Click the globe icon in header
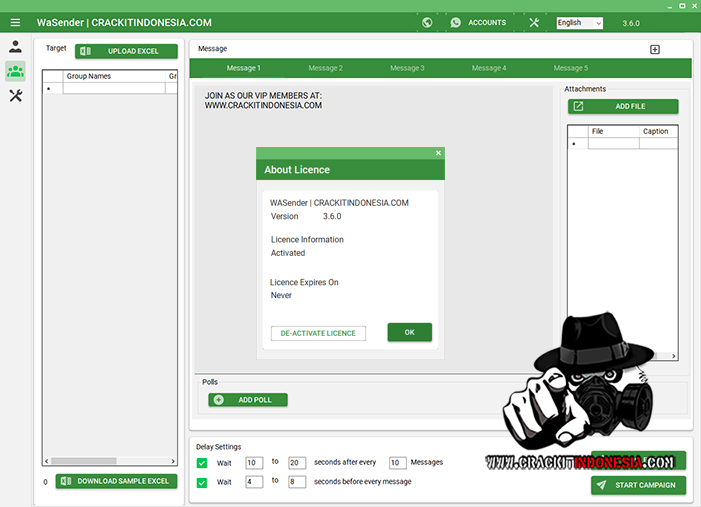Viewport: 701px width, 507px height. tap(427, 23)
